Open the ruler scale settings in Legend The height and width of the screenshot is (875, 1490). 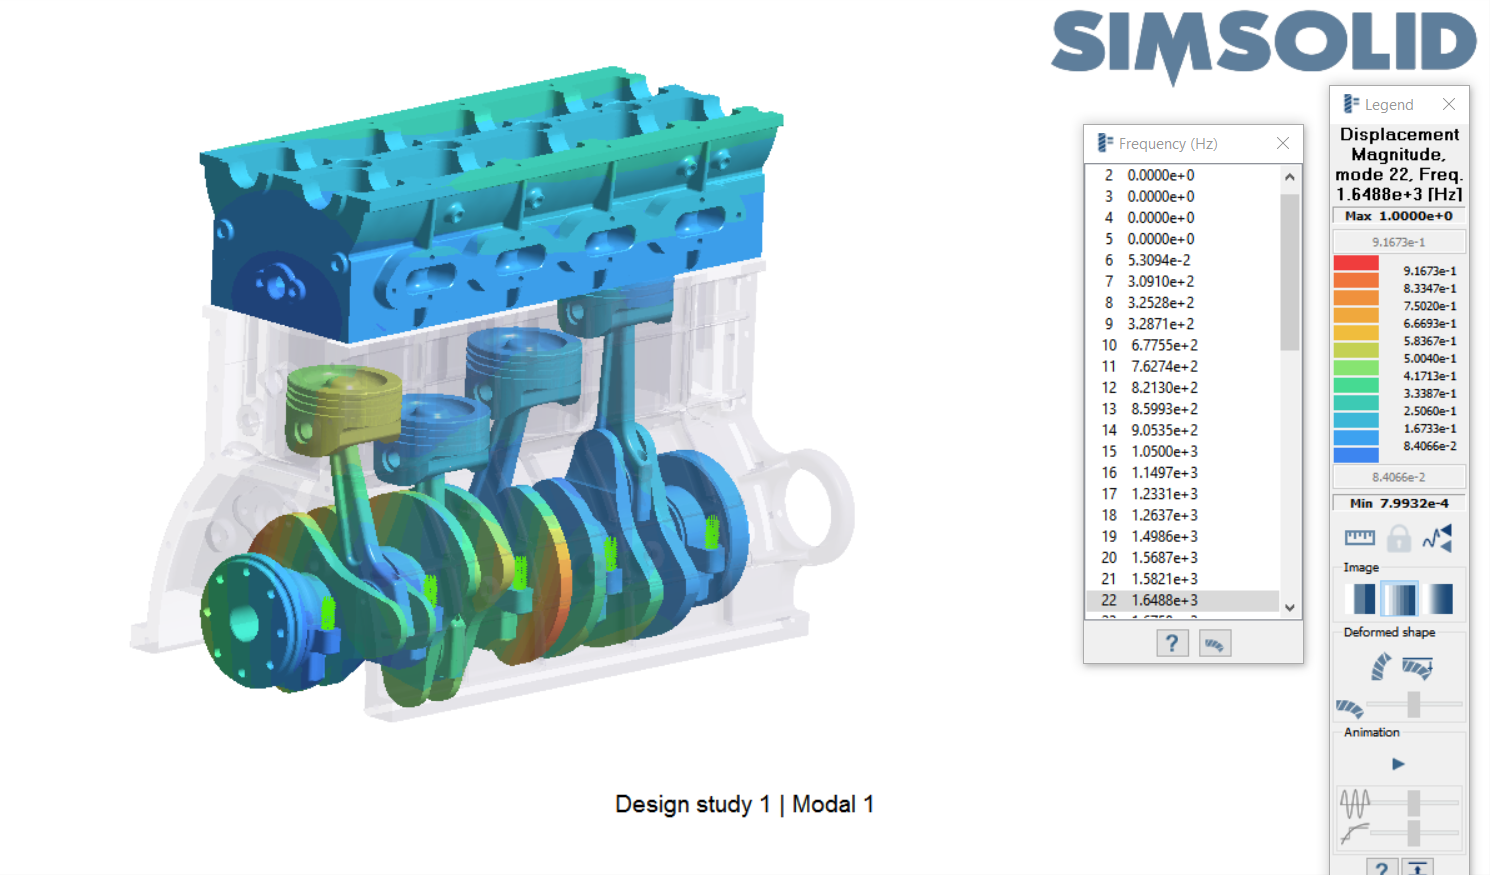coord(1360,538)
